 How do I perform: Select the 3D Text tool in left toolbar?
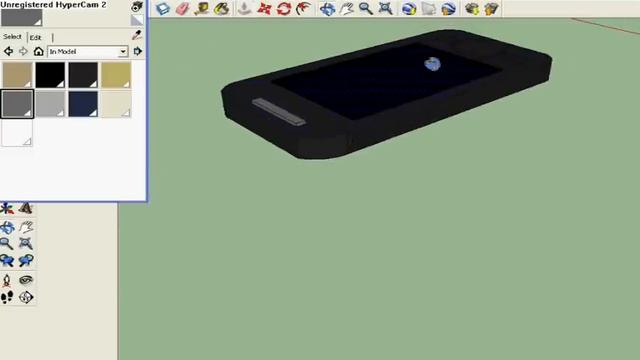[x=26, y=209]
